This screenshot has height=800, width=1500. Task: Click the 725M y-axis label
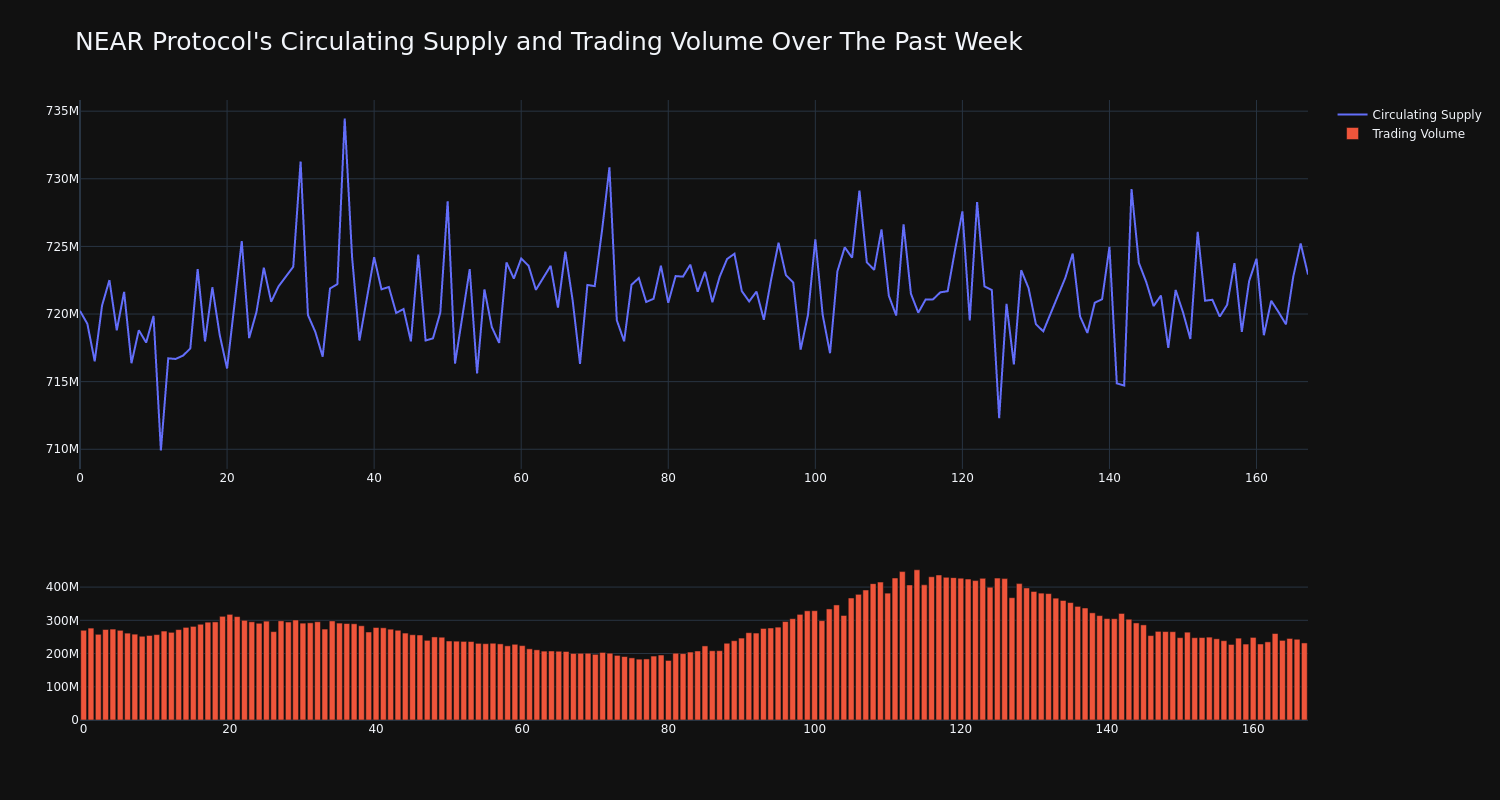pyautogui.click(x=62, y=246)
